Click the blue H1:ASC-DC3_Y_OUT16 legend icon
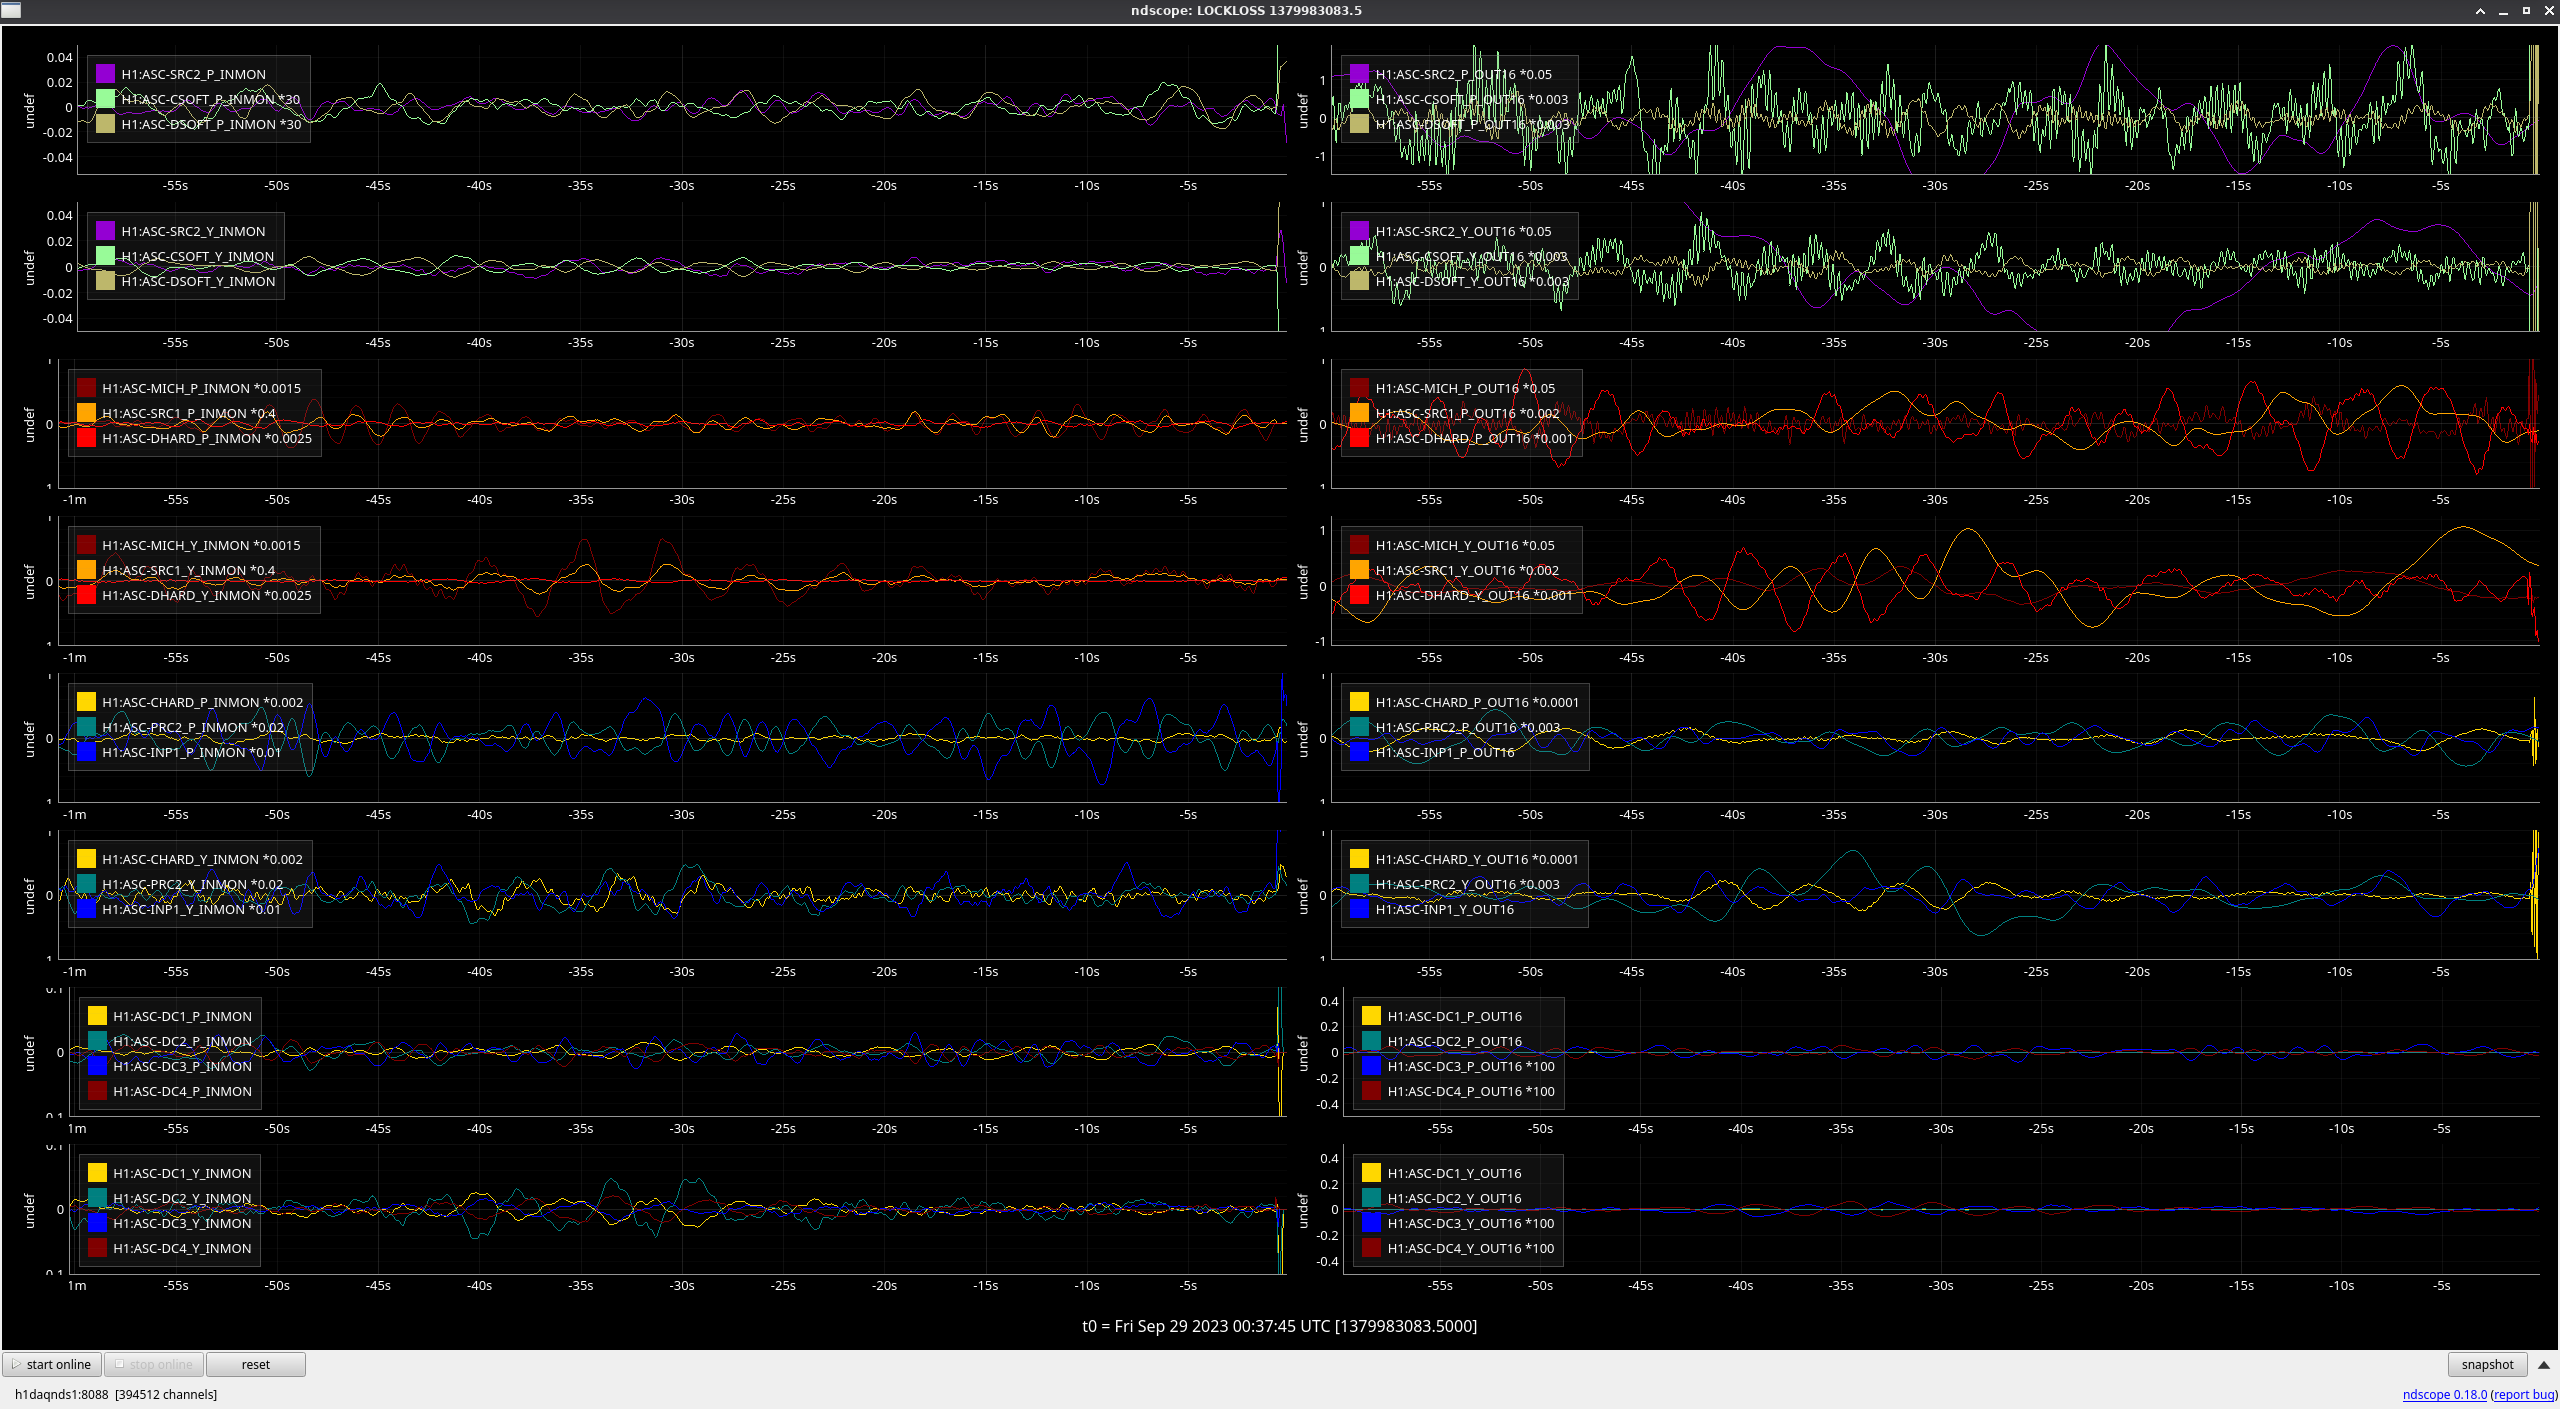Viewport: 2560px width, 1409px height. [x=1371, y=1223]
